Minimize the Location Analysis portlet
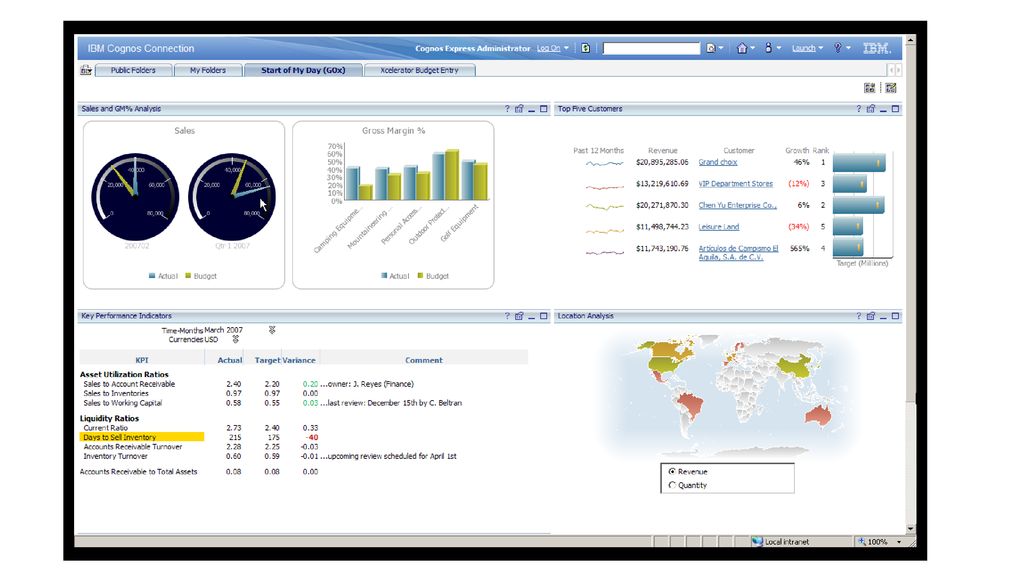The height and width of the screenshot is (576, 1024). coord(883,317)
